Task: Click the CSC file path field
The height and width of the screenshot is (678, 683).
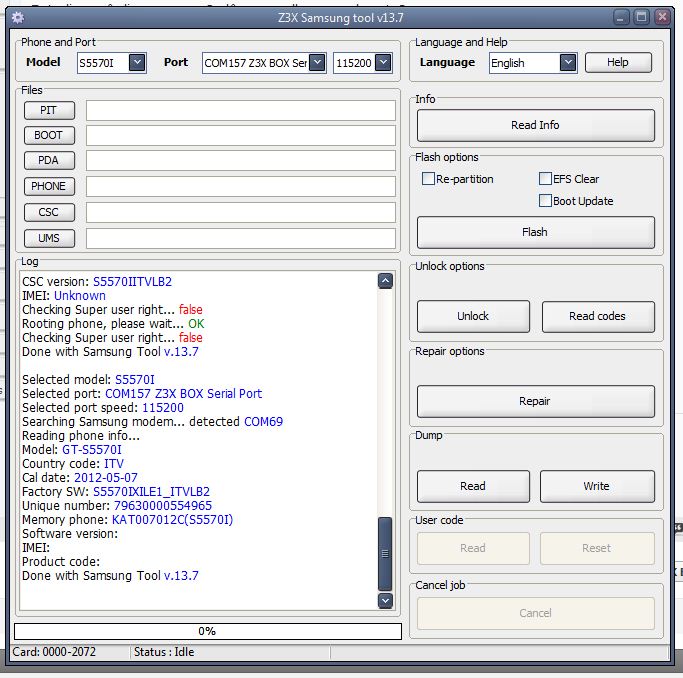Action: [240, 213]
